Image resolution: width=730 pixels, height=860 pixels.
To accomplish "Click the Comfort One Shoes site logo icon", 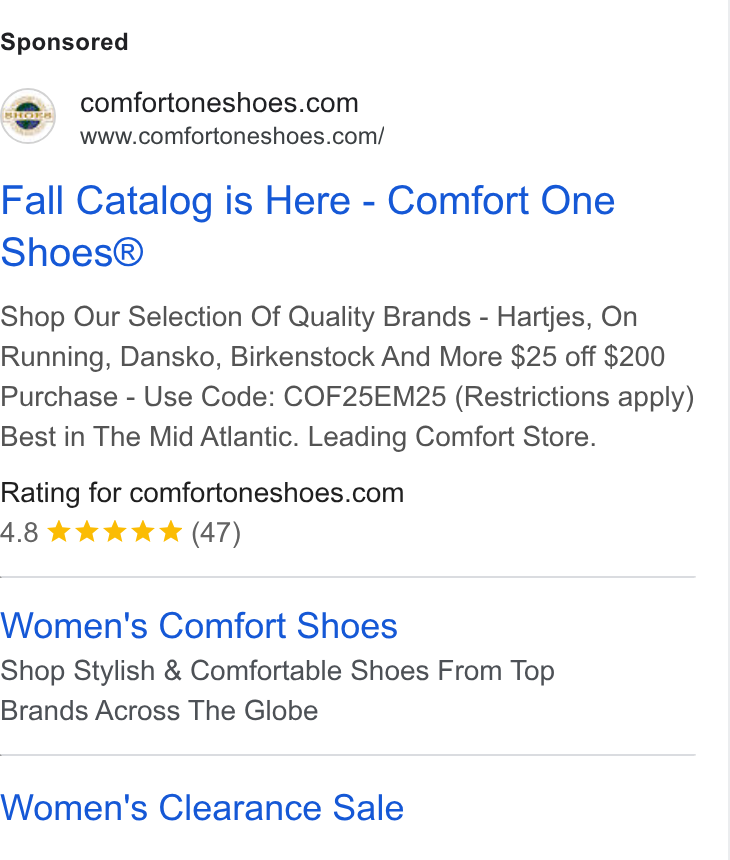I will coord(27,116).
